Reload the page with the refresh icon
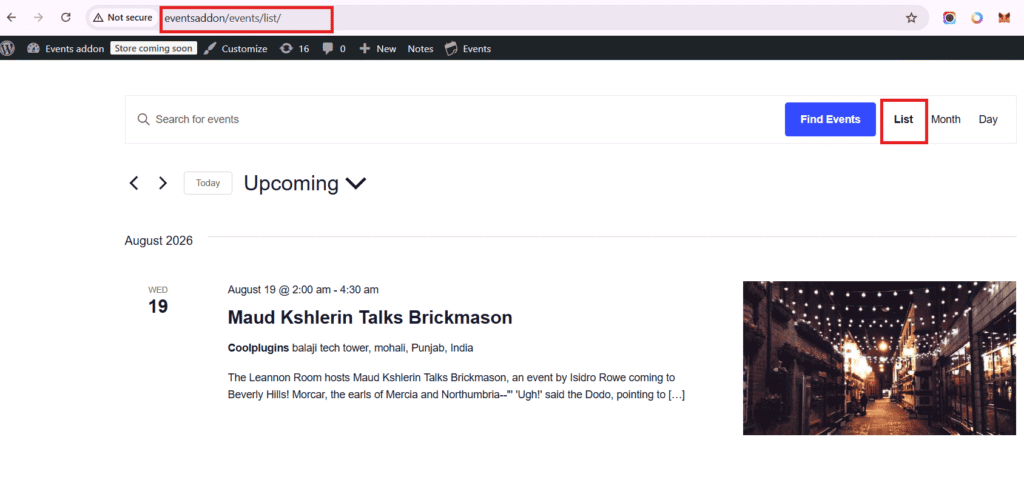 pyautogui.click(x=65, y=18)
